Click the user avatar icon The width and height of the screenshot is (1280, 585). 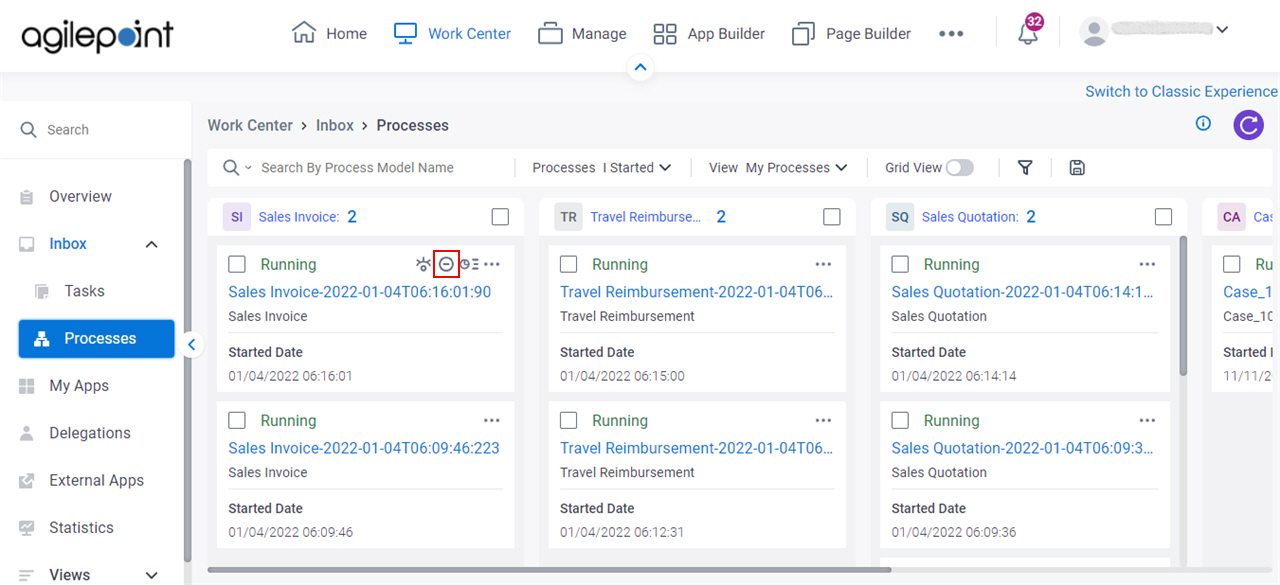1094,32
